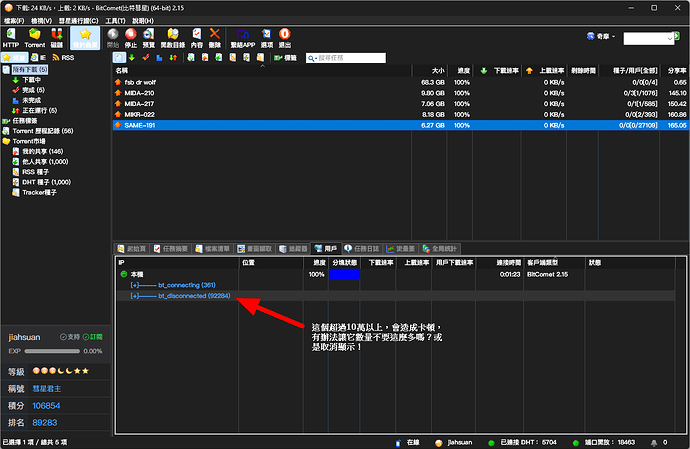Open the global statistics bottom tab
Screen dimensions: 690x449
440,249
